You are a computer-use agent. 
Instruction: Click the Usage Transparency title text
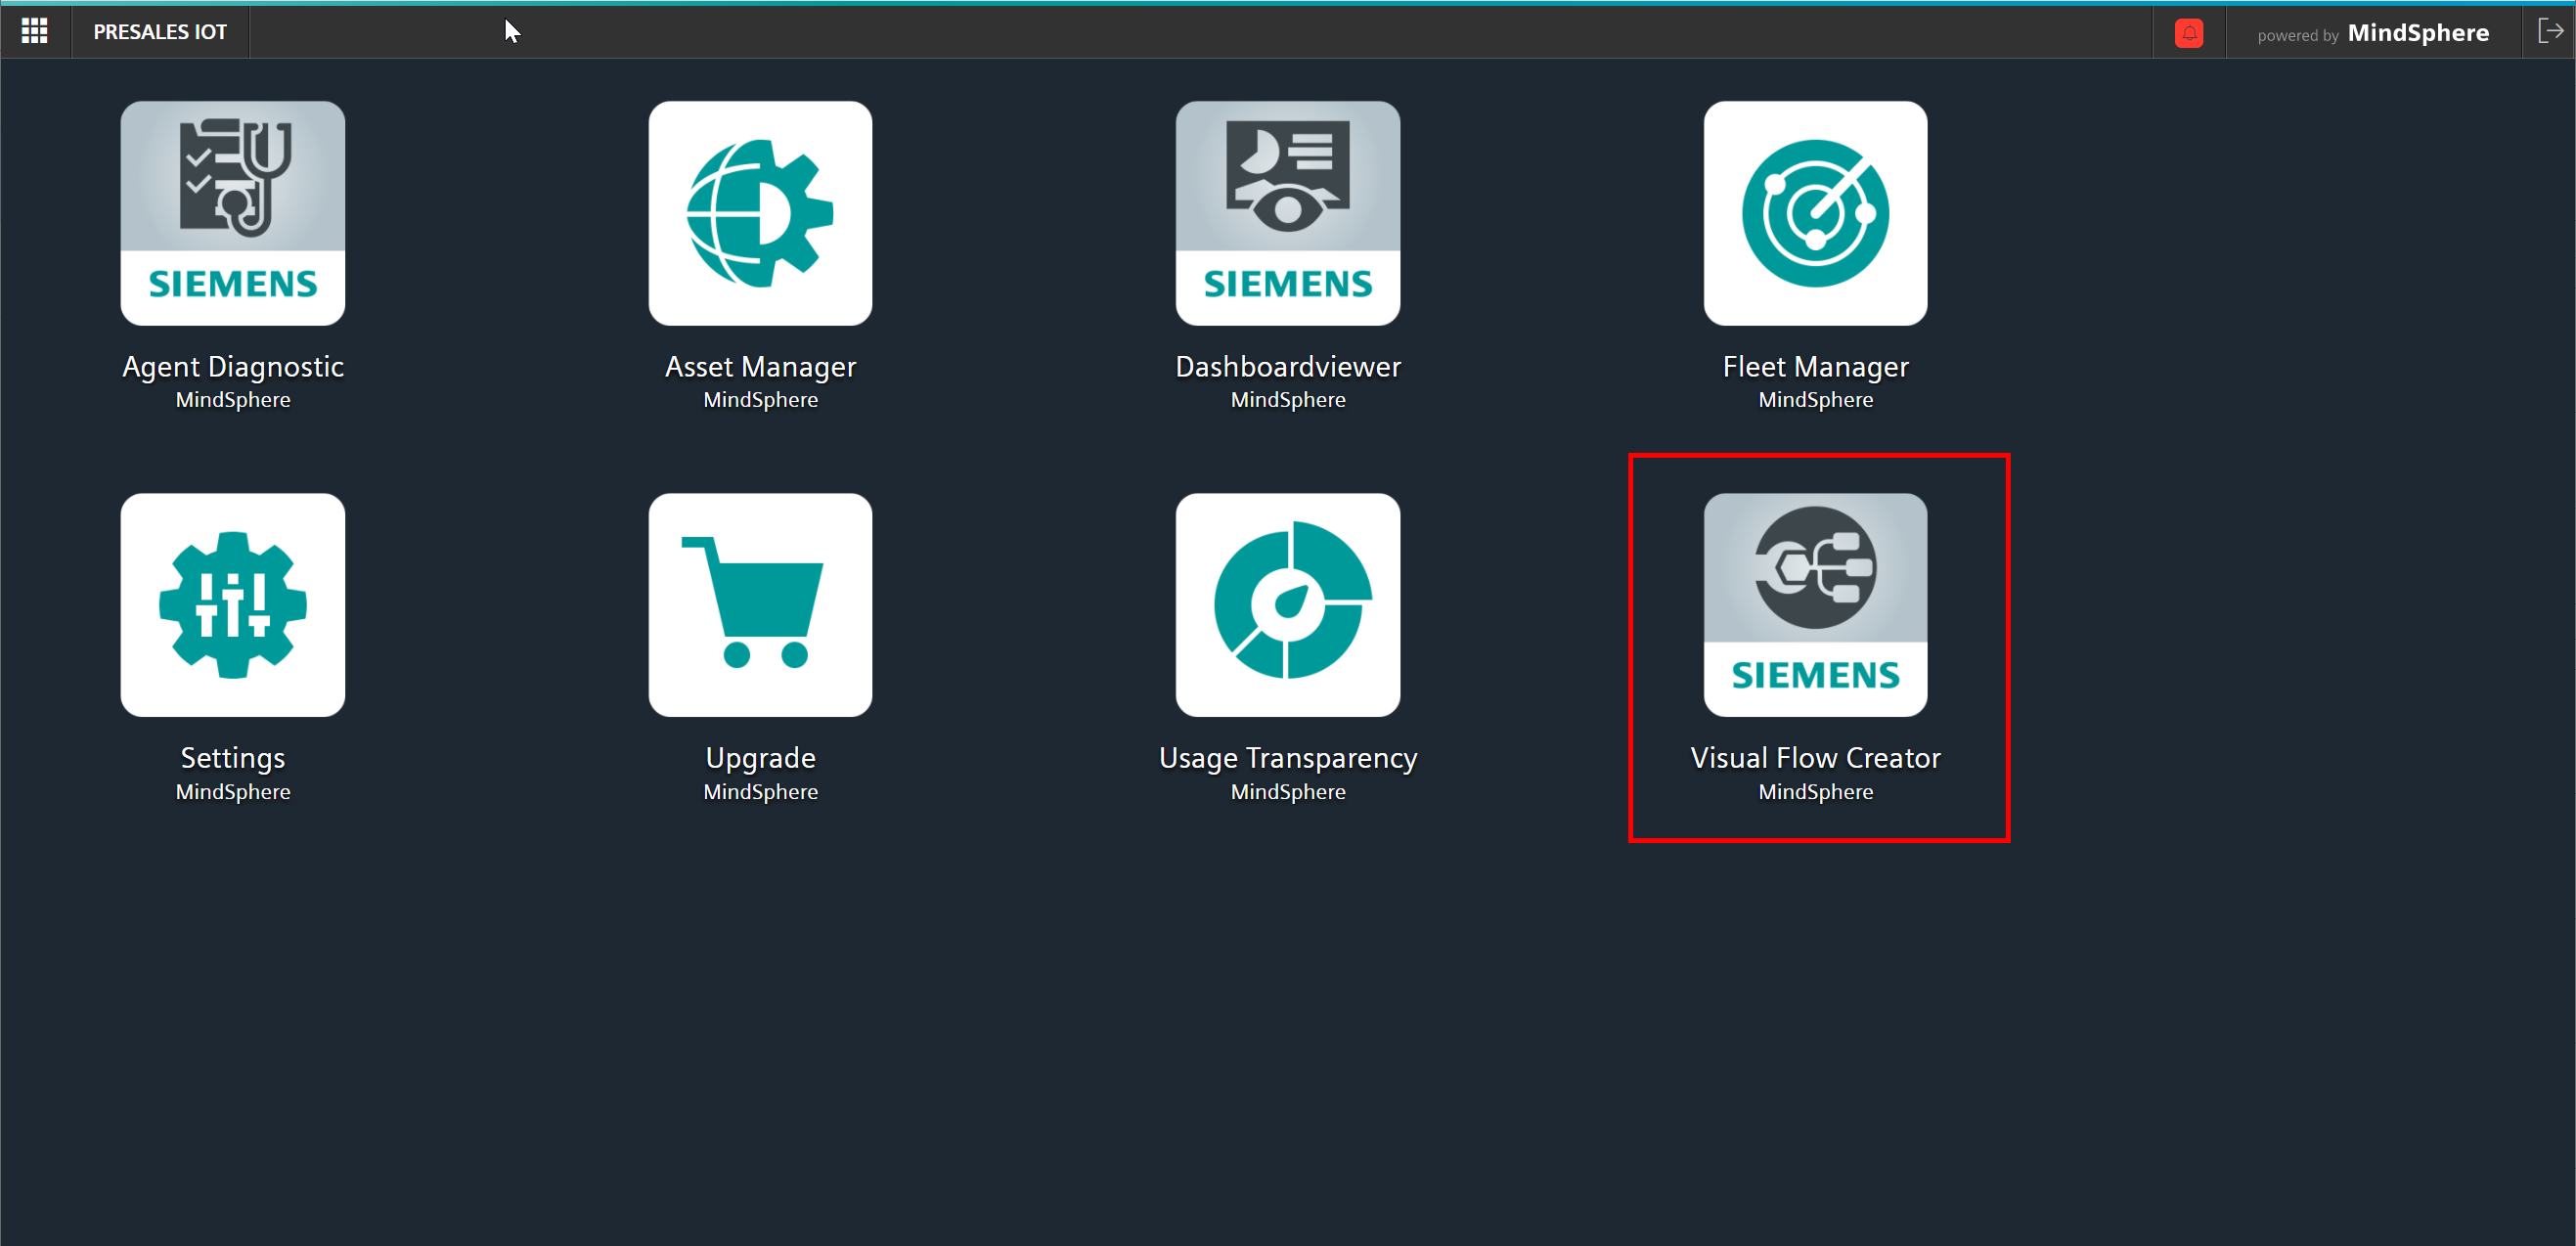coord(1287,758)
